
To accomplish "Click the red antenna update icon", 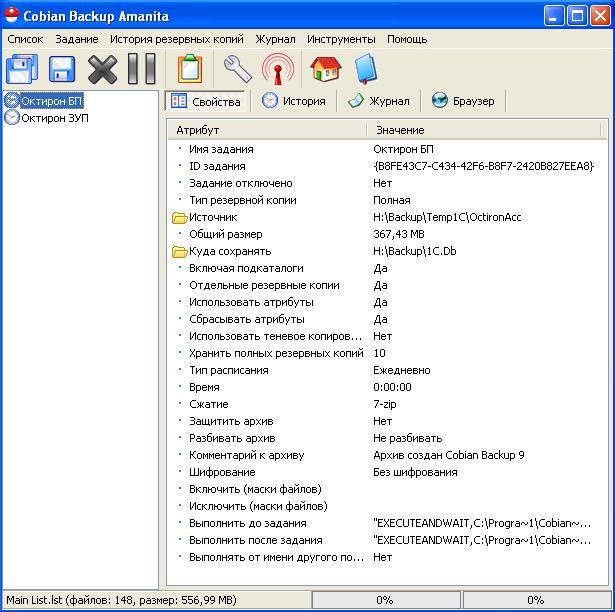I will (x=278, y=69).
